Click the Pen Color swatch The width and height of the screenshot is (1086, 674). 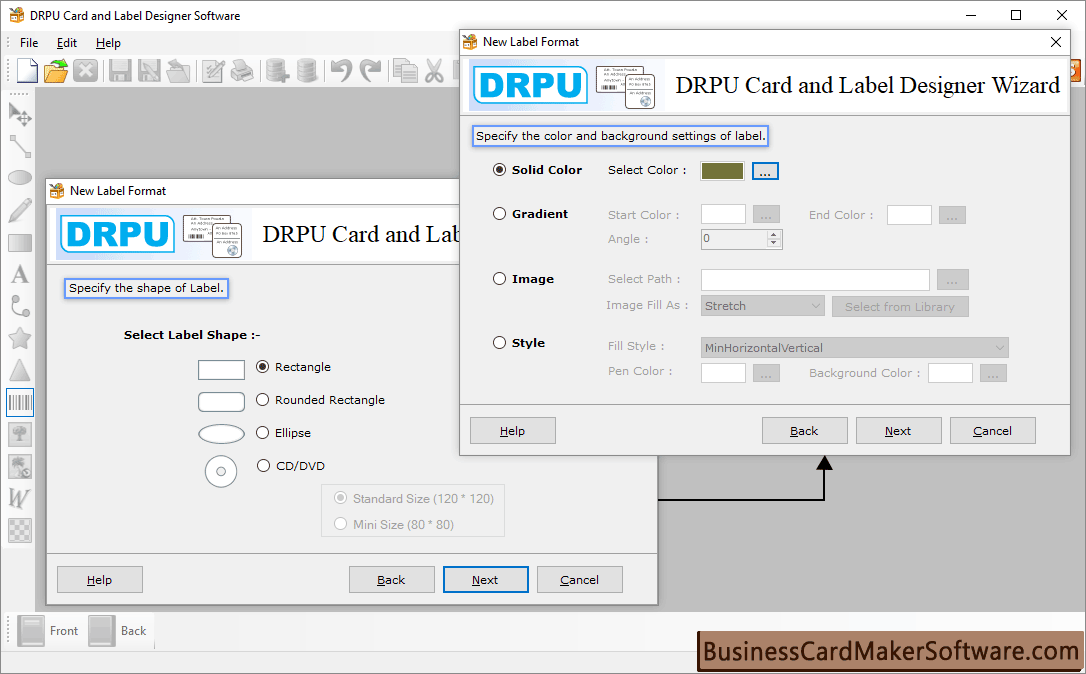[x=723, y=373]
